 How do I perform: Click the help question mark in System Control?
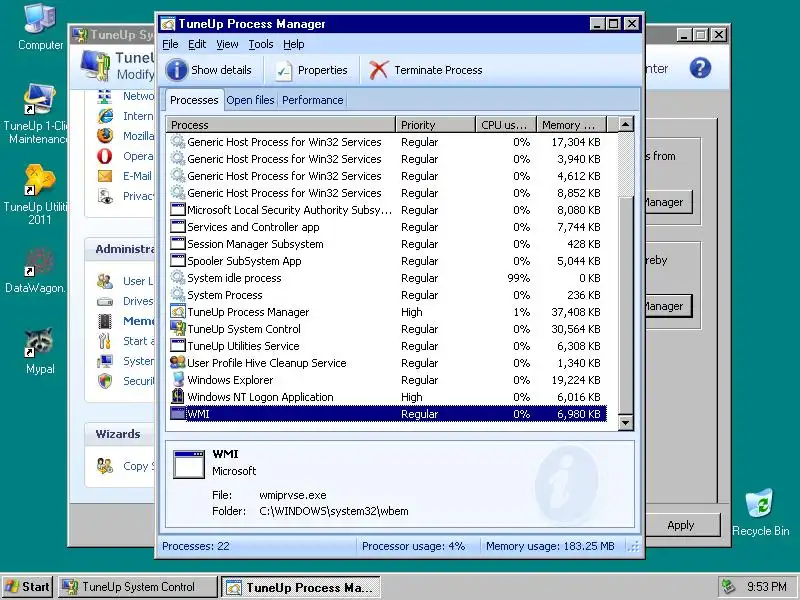[x=700, y=68]
